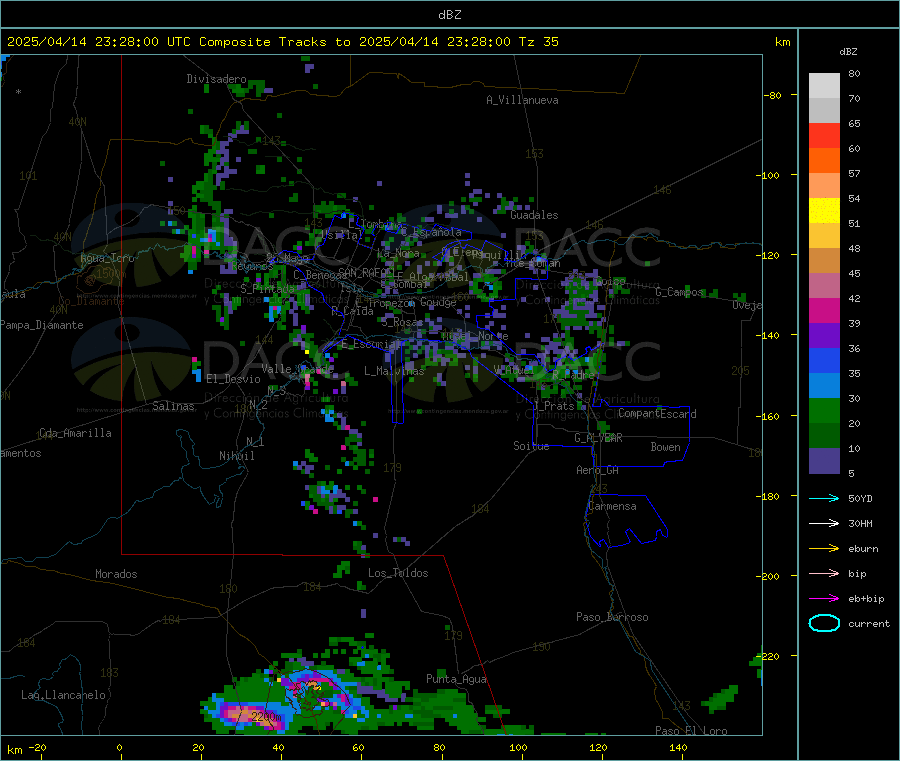This screenshot has height=761, width=900.
Task: Click the 'Soitue' map label
Action: click(531, 446)
